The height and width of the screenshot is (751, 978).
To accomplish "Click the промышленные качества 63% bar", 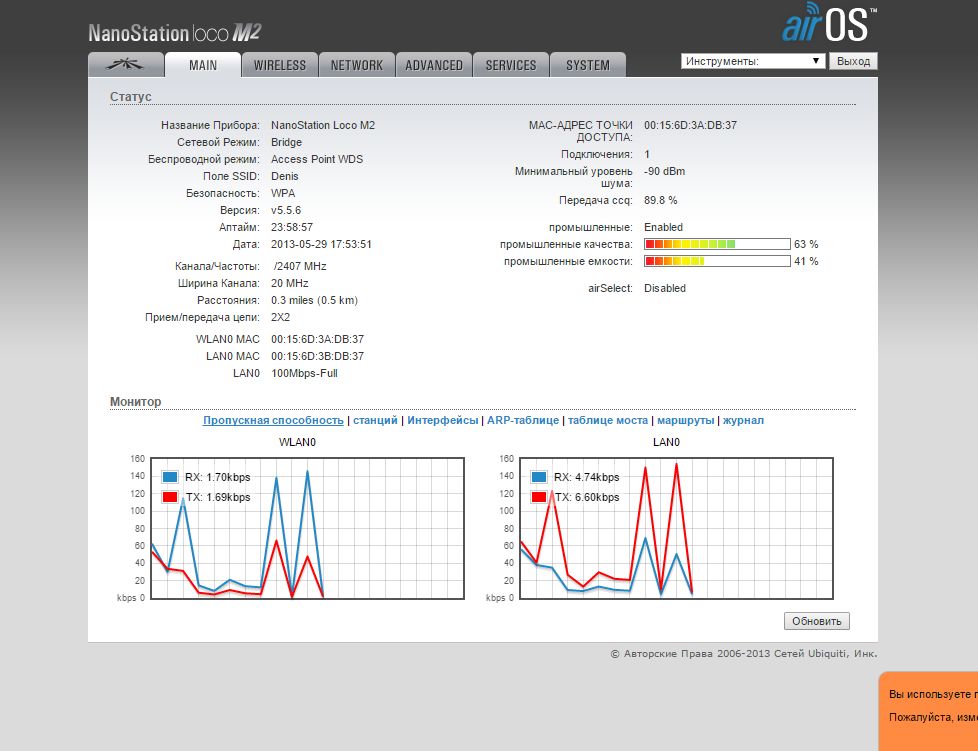I will point(717,244).
